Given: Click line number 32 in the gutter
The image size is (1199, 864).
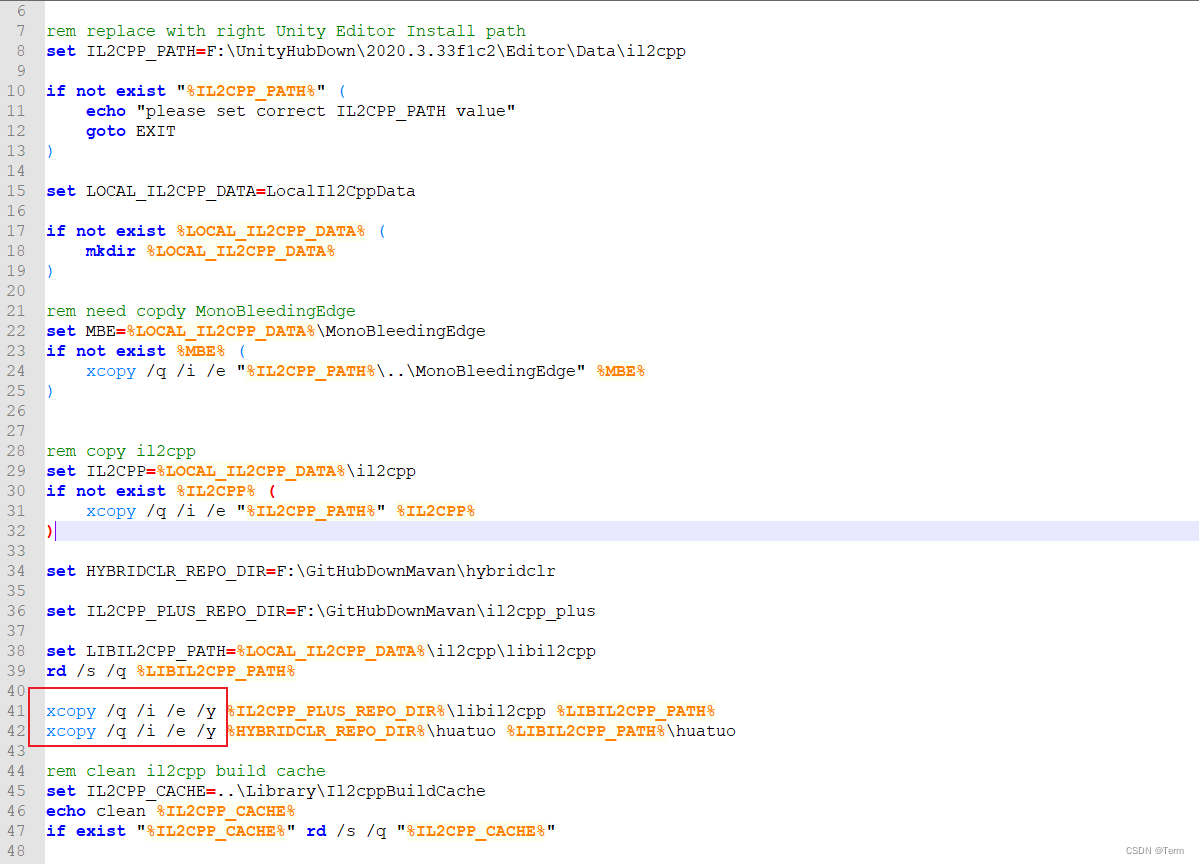Looking at the screenshot, I should [x=16, y=531].
